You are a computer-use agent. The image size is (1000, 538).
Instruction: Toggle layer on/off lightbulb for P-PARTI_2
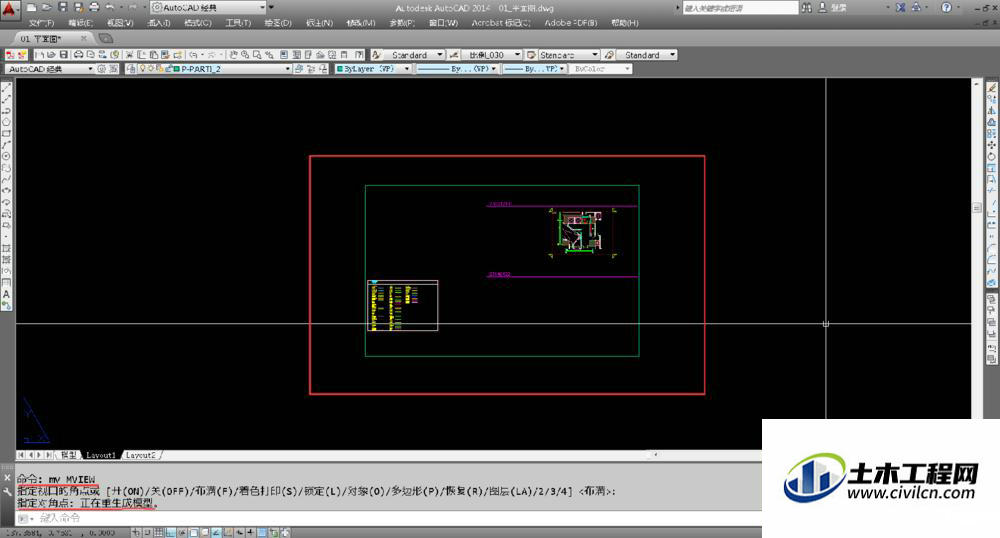tap(143, 68)
